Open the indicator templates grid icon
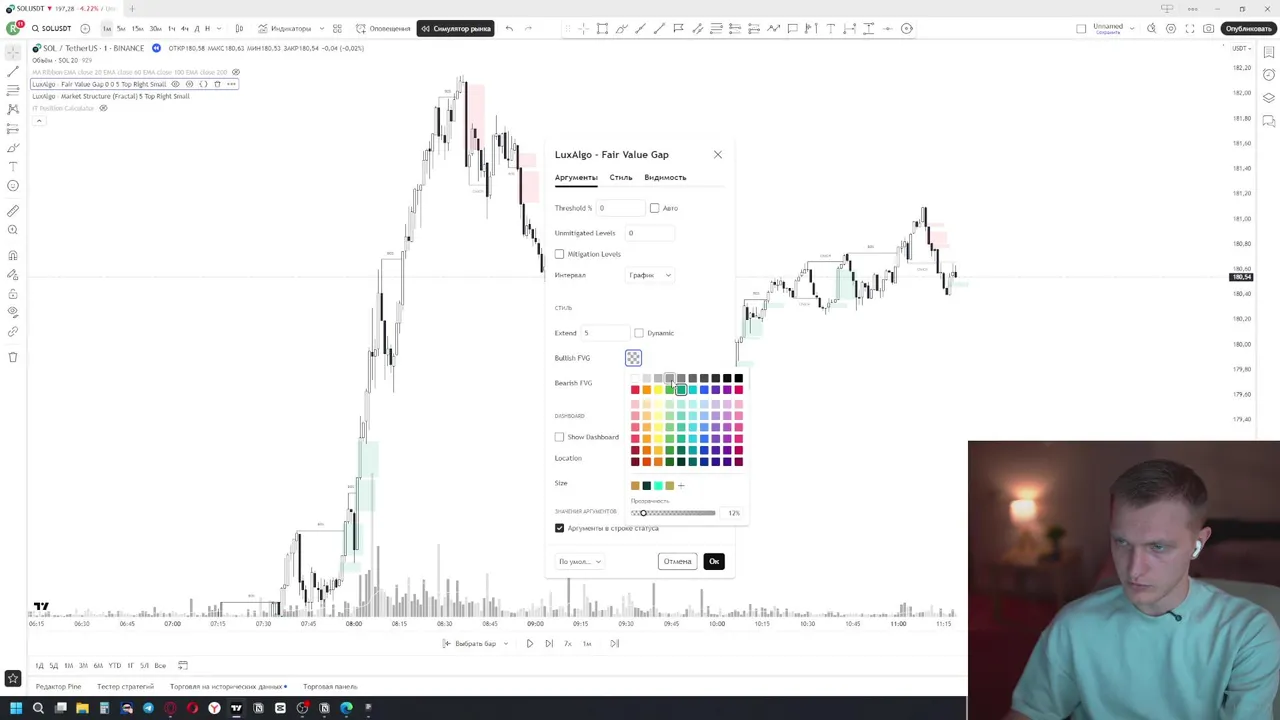Viewport: 1280px width, 720px height. click(337, 28)
